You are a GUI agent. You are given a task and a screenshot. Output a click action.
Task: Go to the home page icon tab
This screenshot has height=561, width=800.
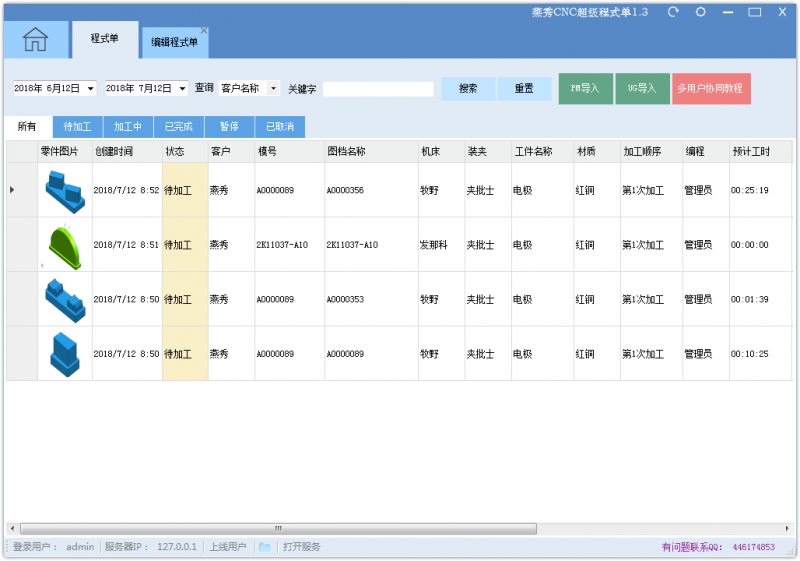(x=35, y=40)
